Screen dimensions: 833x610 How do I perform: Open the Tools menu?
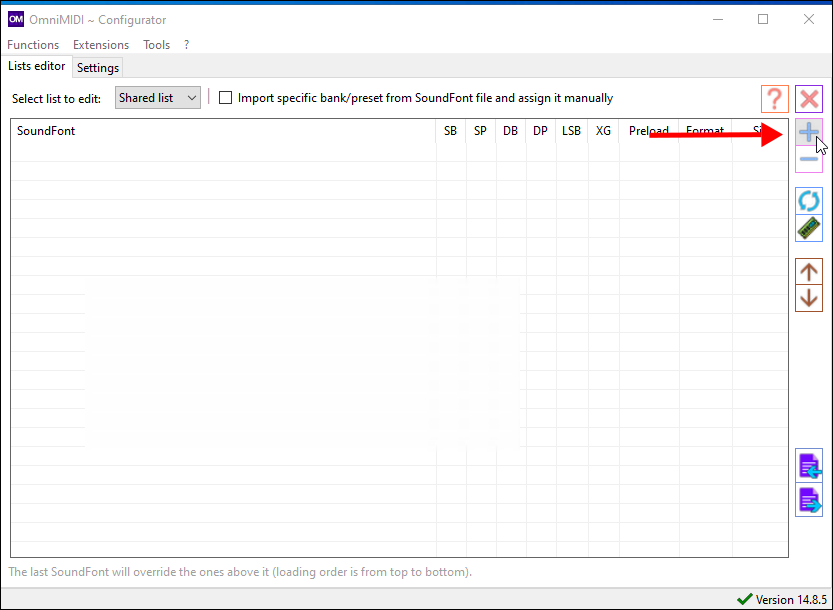click(x=156, y=45)
